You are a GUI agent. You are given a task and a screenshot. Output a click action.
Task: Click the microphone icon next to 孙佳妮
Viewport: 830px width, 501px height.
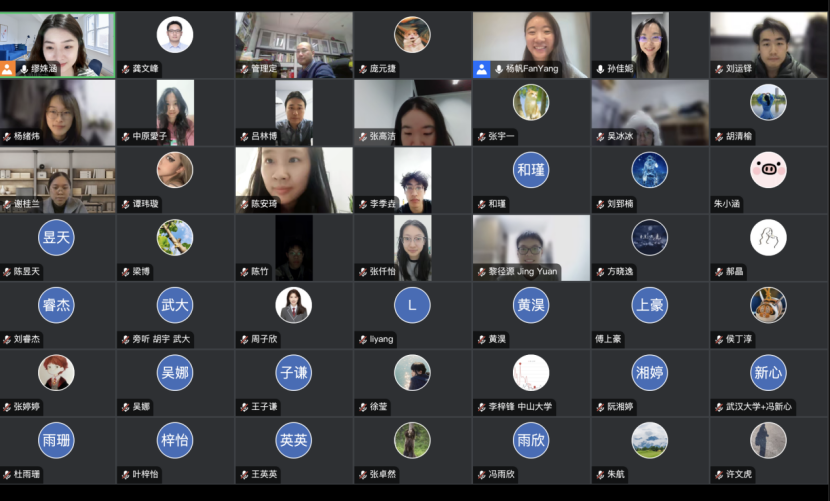coord(600,69)
